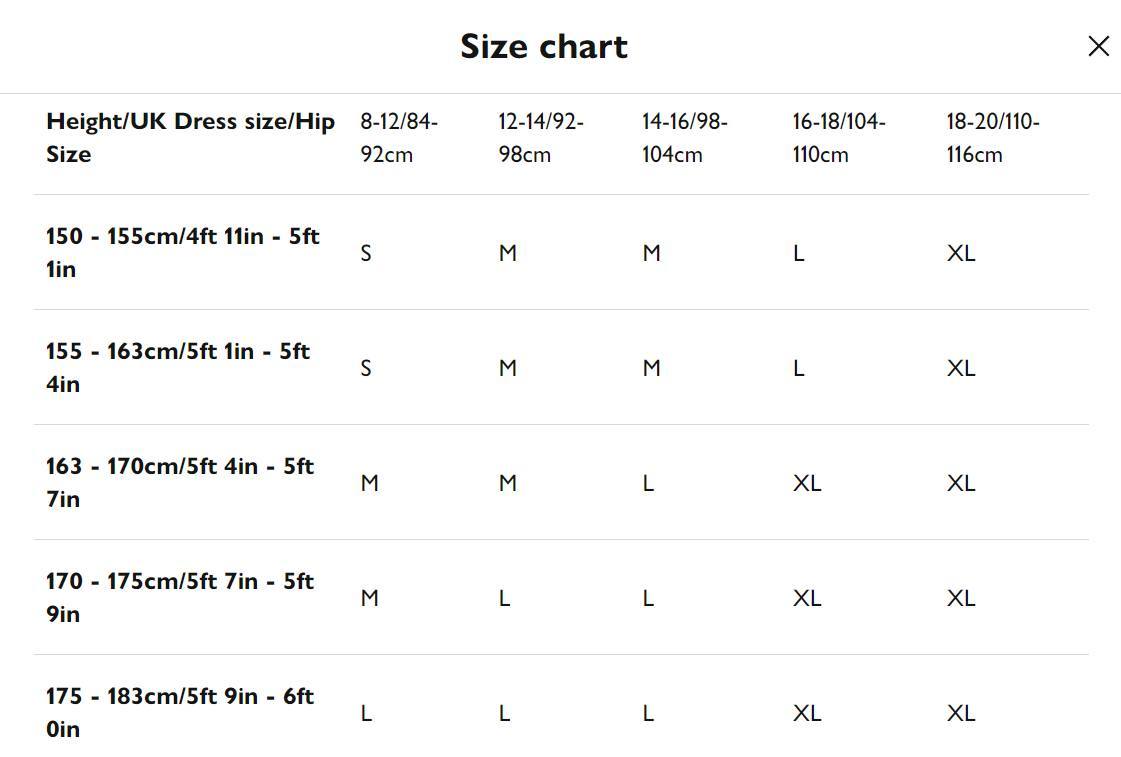The width and height of the screenshot is (1121, 757).
Task: Click L under 12-14 in 175 - 183cm row
Action: 505,713
